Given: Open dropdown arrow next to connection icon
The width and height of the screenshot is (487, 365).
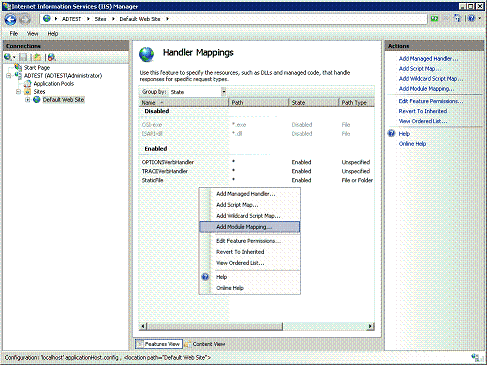Looking at the screenshot, I should [x=14, y=58].
